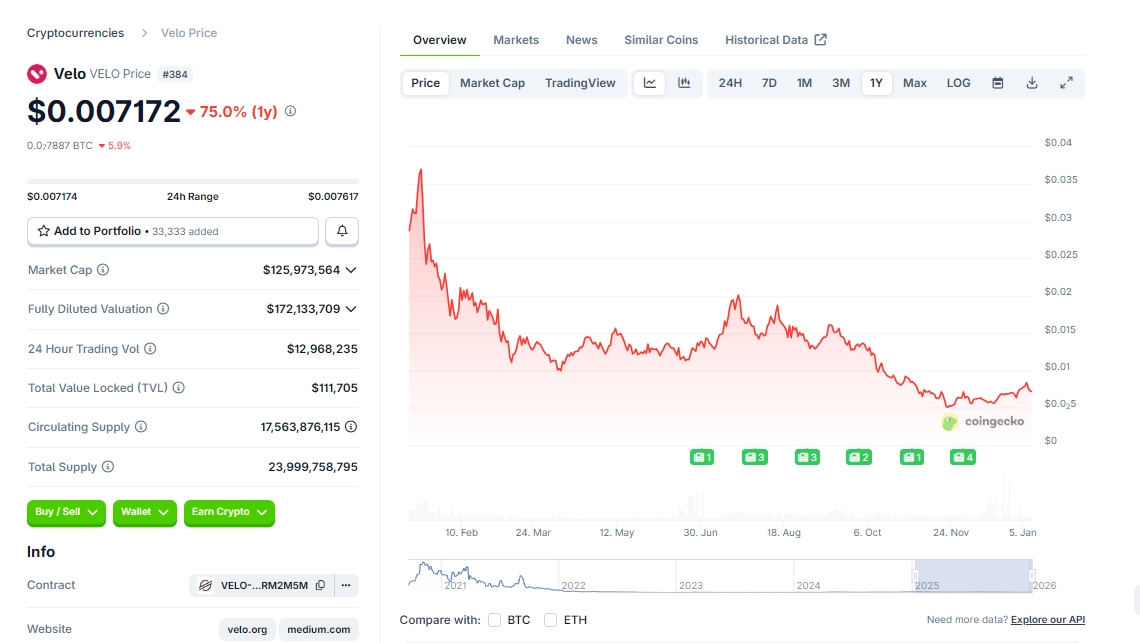Copy the VELO contract address
The width and height of the screenshot is (1140, 643).
pos(320,585)
